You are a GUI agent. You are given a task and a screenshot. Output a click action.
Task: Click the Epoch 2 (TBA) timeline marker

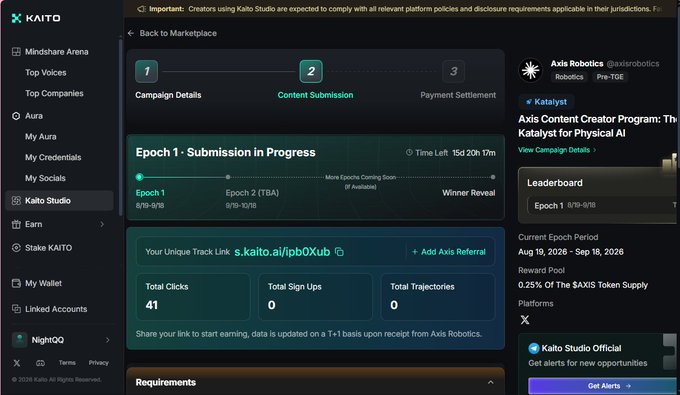pyautogui.click(x=228, y=177)
